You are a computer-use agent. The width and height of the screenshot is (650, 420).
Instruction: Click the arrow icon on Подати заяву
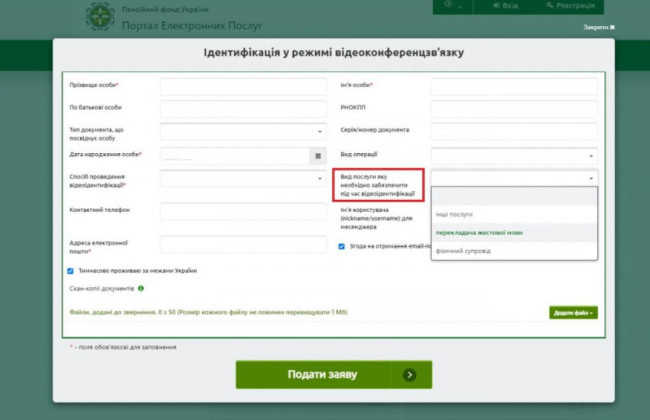(x=410, y=375)
